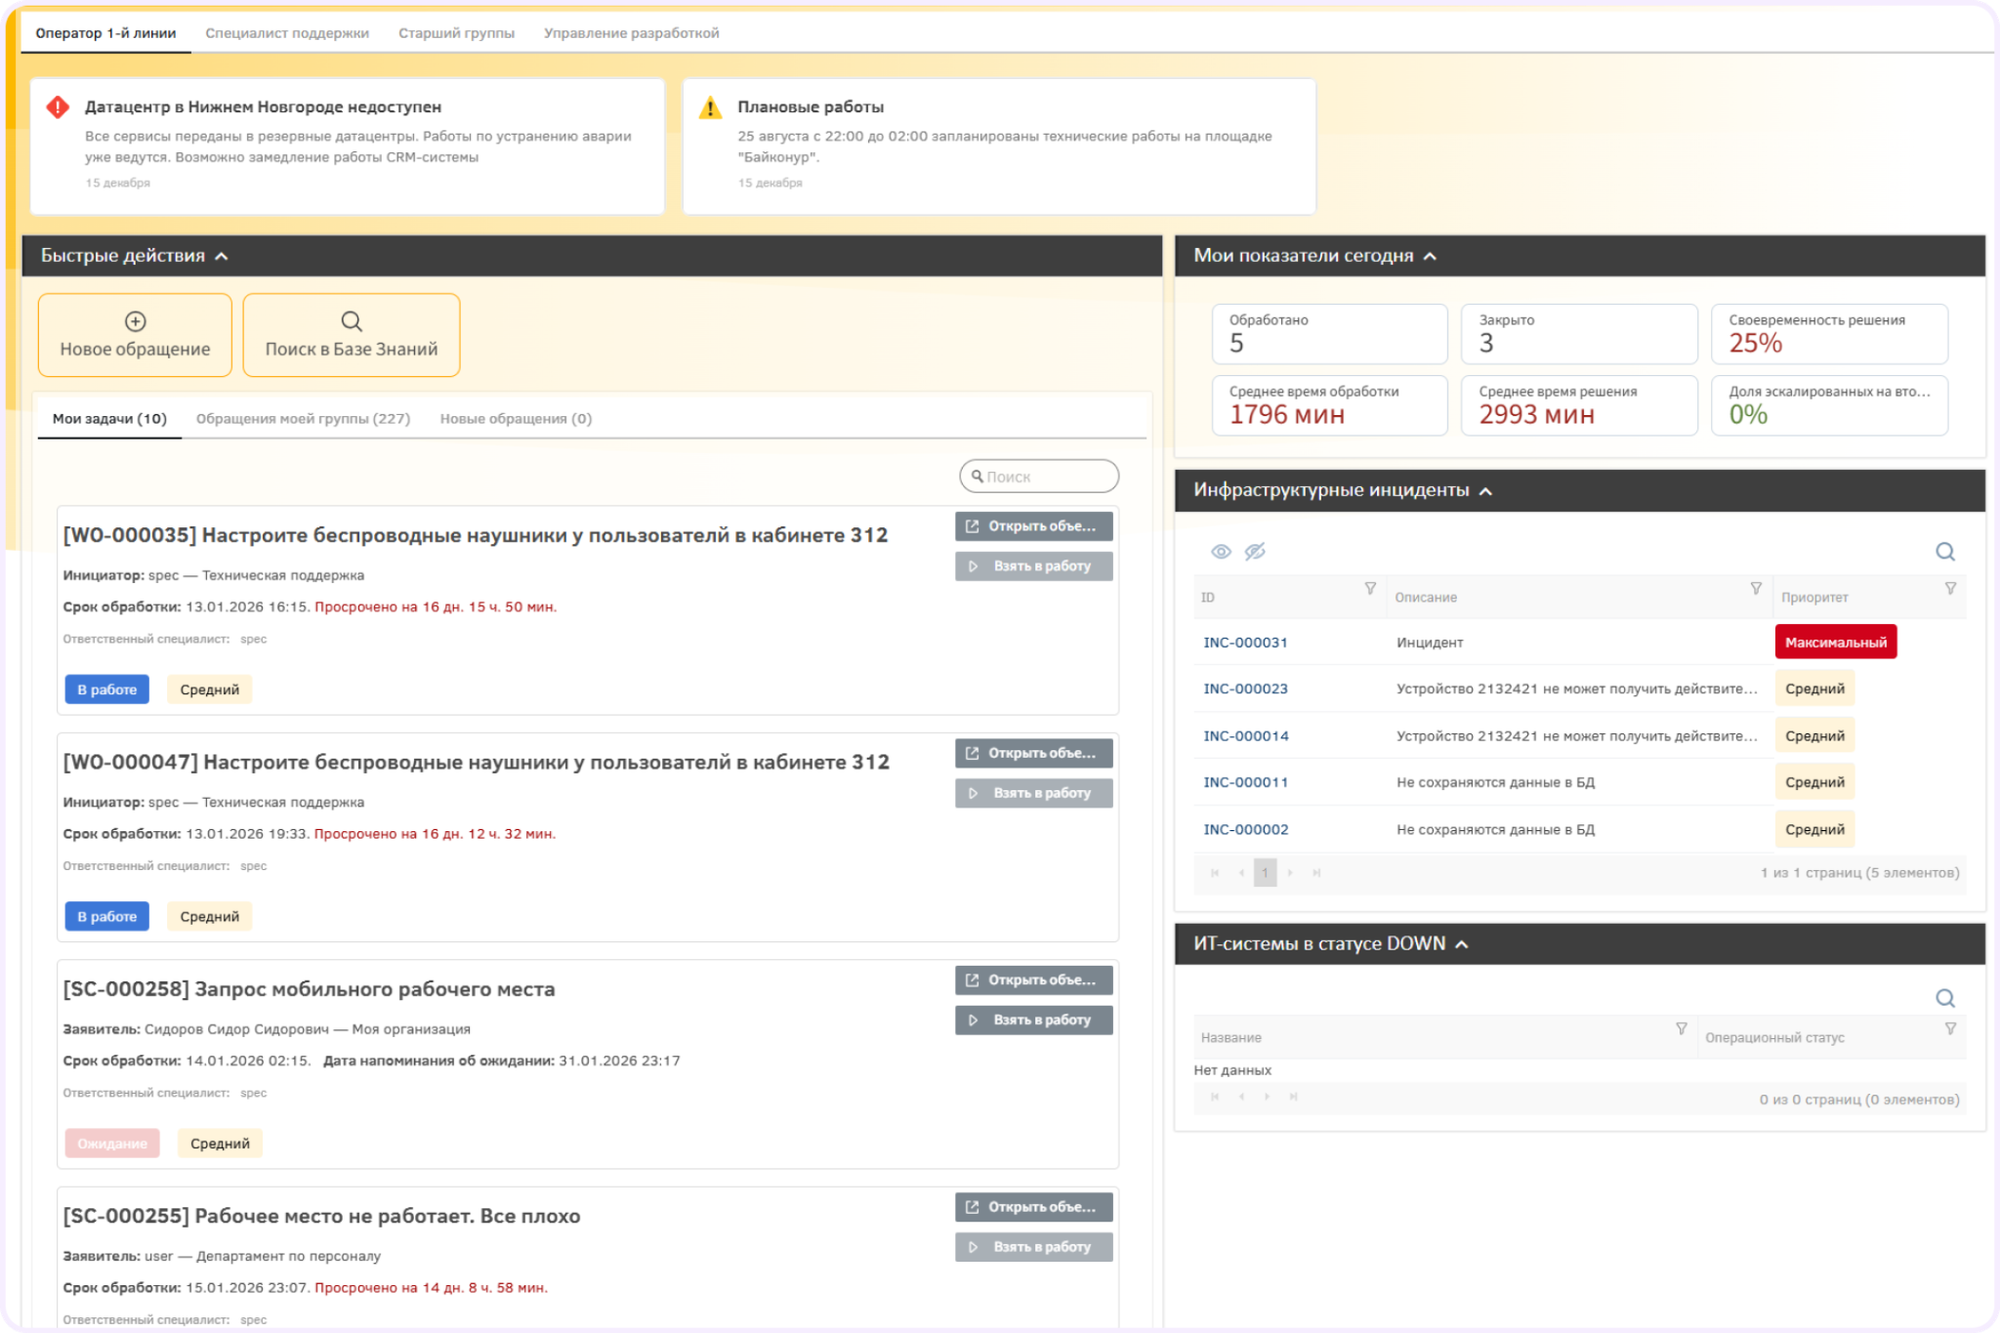Open incident INC-000002
Image resolution: width=2000 pixels, height=1333 pixels.
(x=1246, y=829)
